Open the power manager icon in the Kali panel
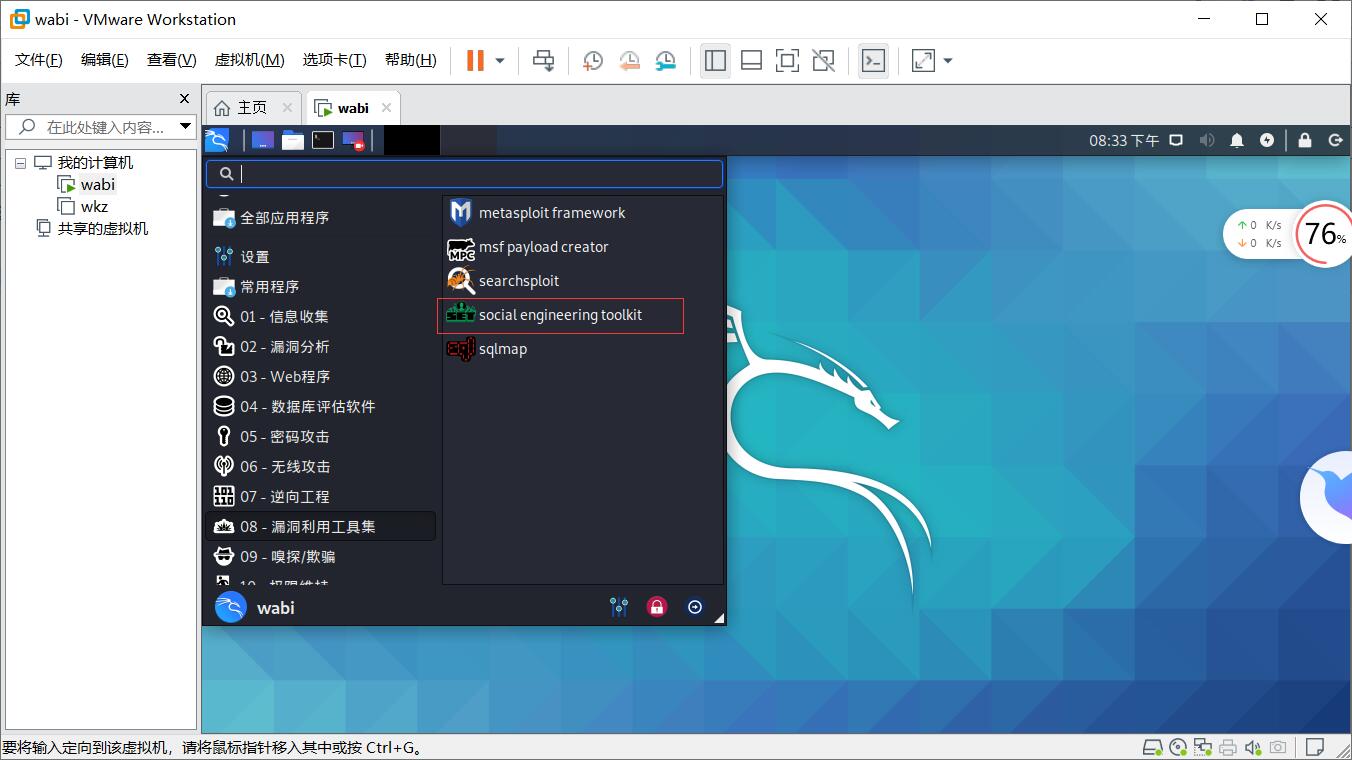 pos(1267,140)
